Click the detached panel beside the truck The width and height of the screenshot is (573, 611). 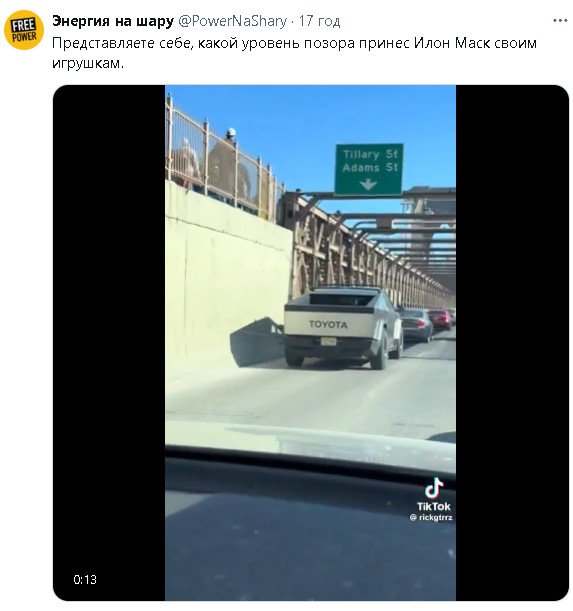pos(257,342)
